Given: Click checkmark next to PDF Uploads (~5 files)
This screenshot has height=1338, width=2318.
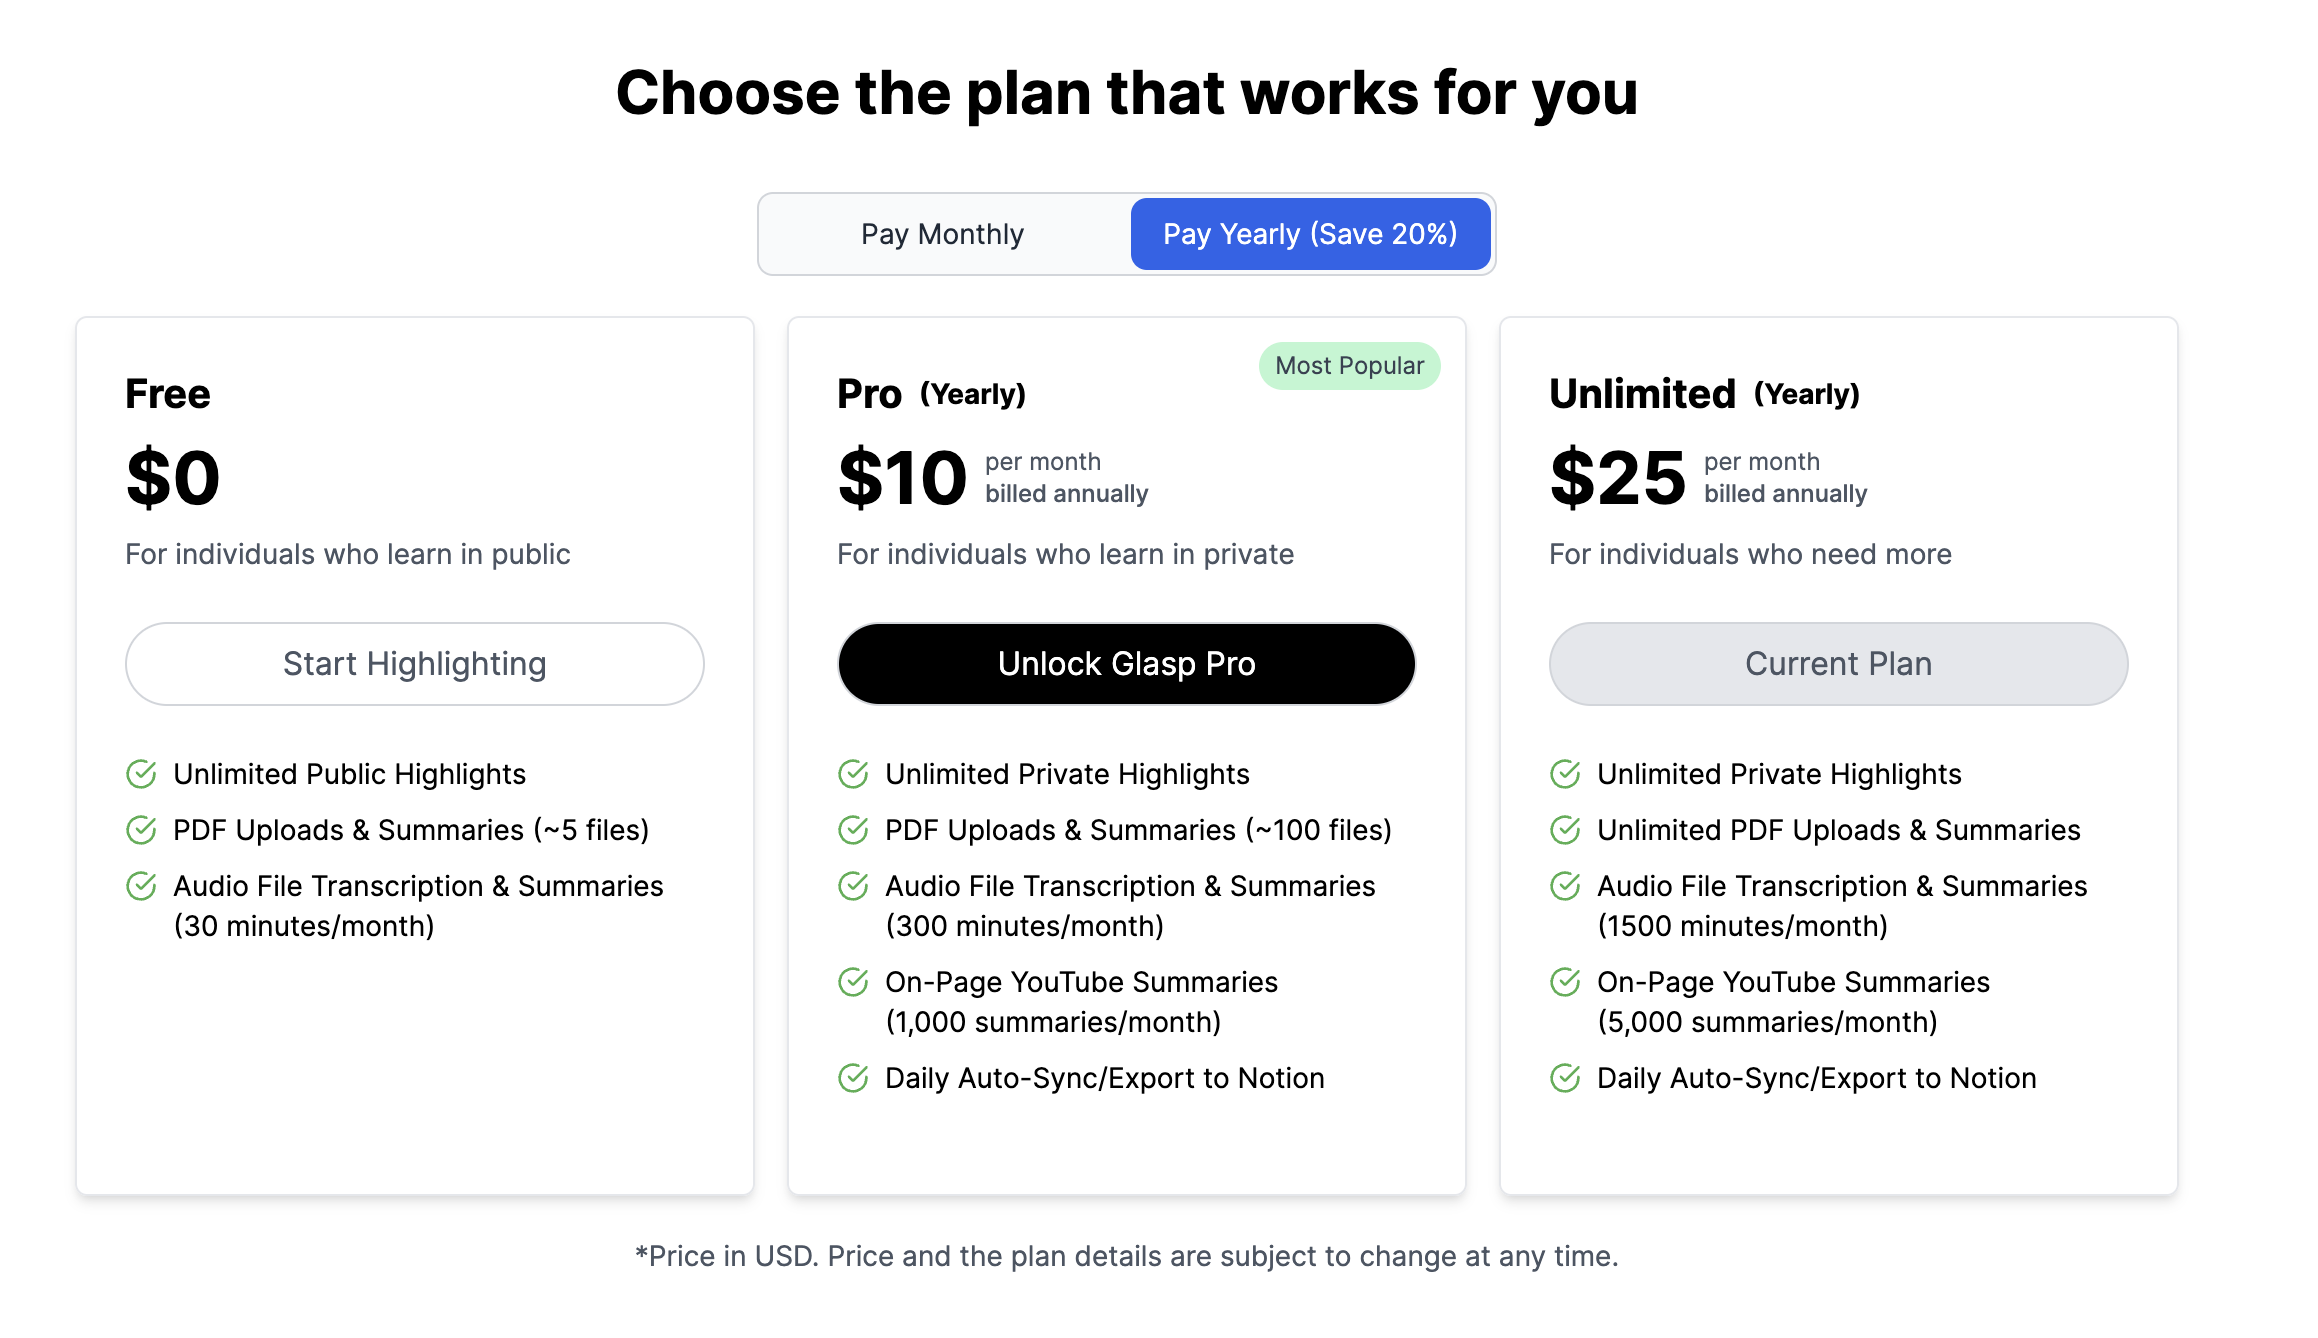Looking at the screenshot, I should (x=141, y=830).
